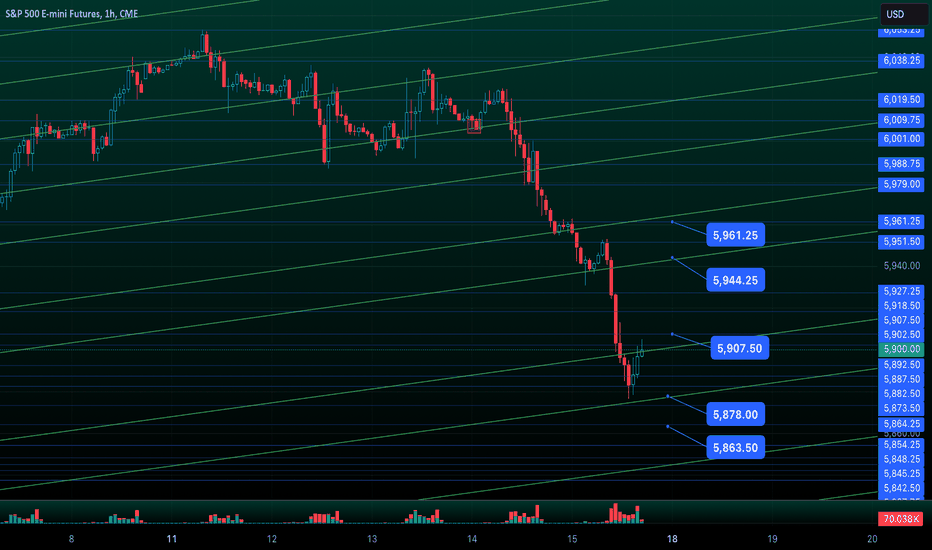Click the 5,979.00 price axis label
This screenshot has width=932, height=550.
pos(901,184)
